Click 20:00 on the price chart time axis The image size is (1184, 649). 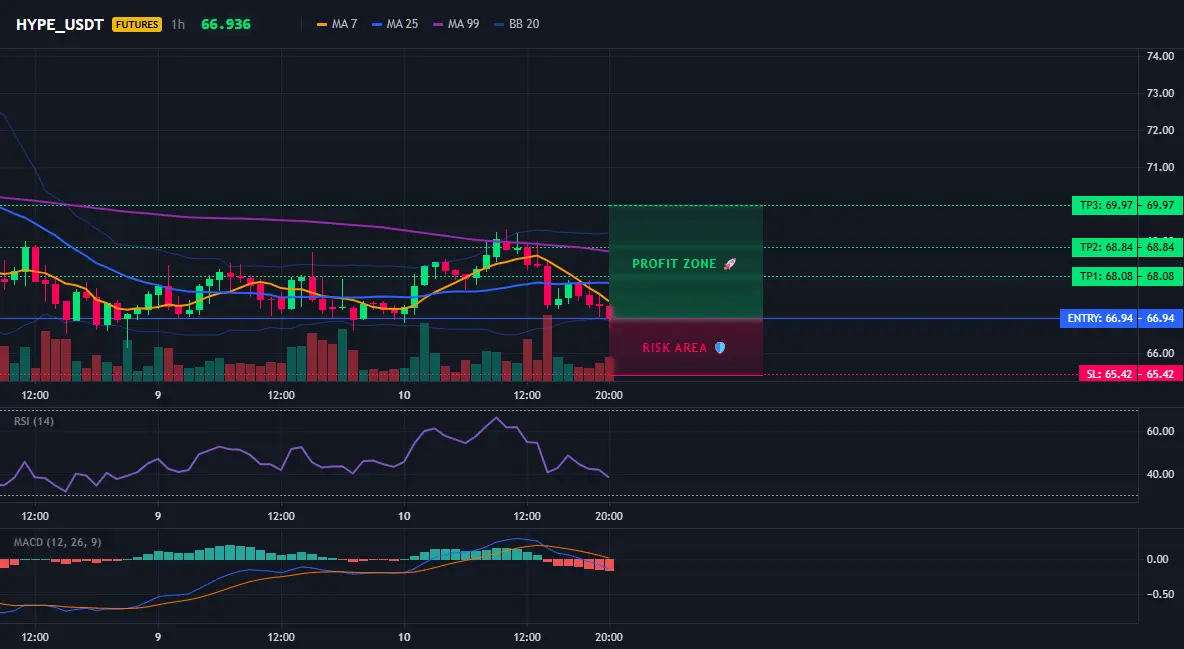click(x=609, y=395)
